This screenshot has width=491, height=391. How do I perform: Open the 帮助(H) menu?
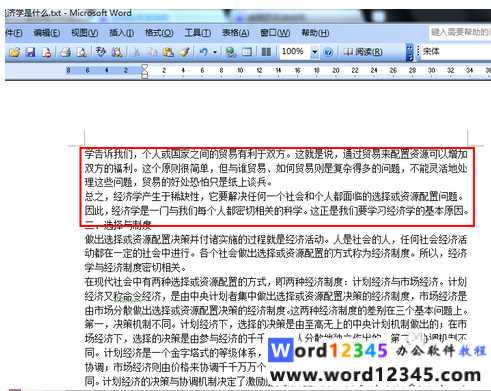click(x=315, y=33)
